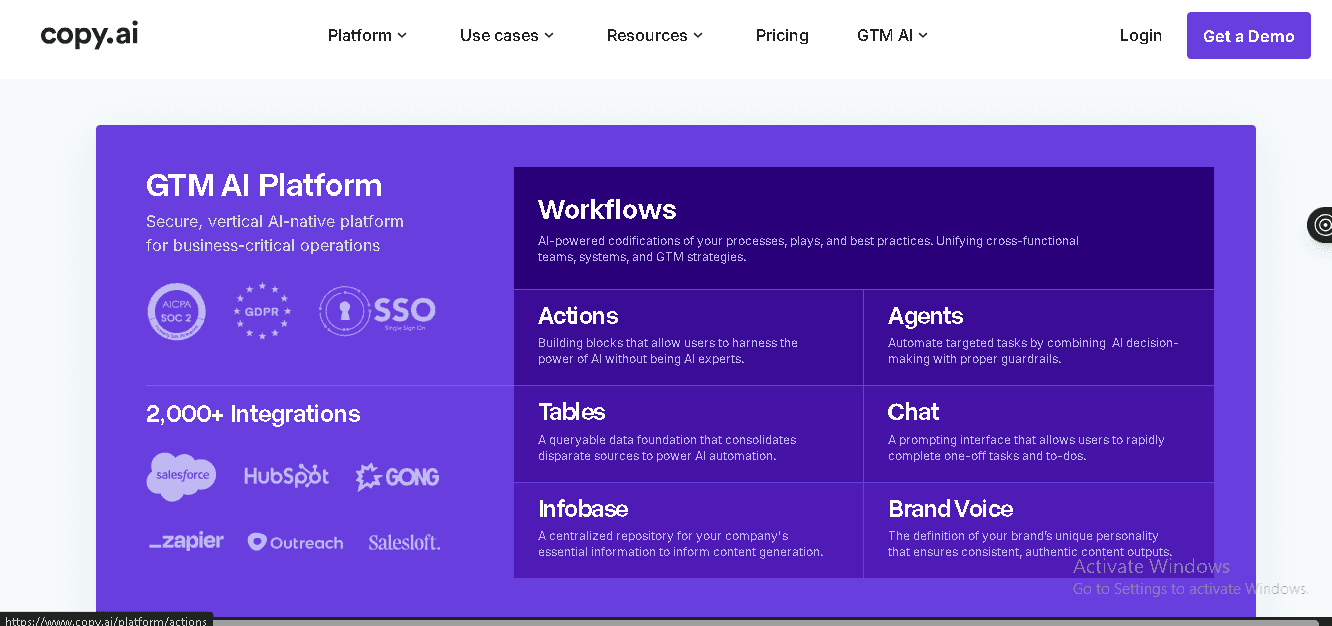Go to the Pricing page
This screenshot has width=1332, height=626.
[x=782, y=35]
